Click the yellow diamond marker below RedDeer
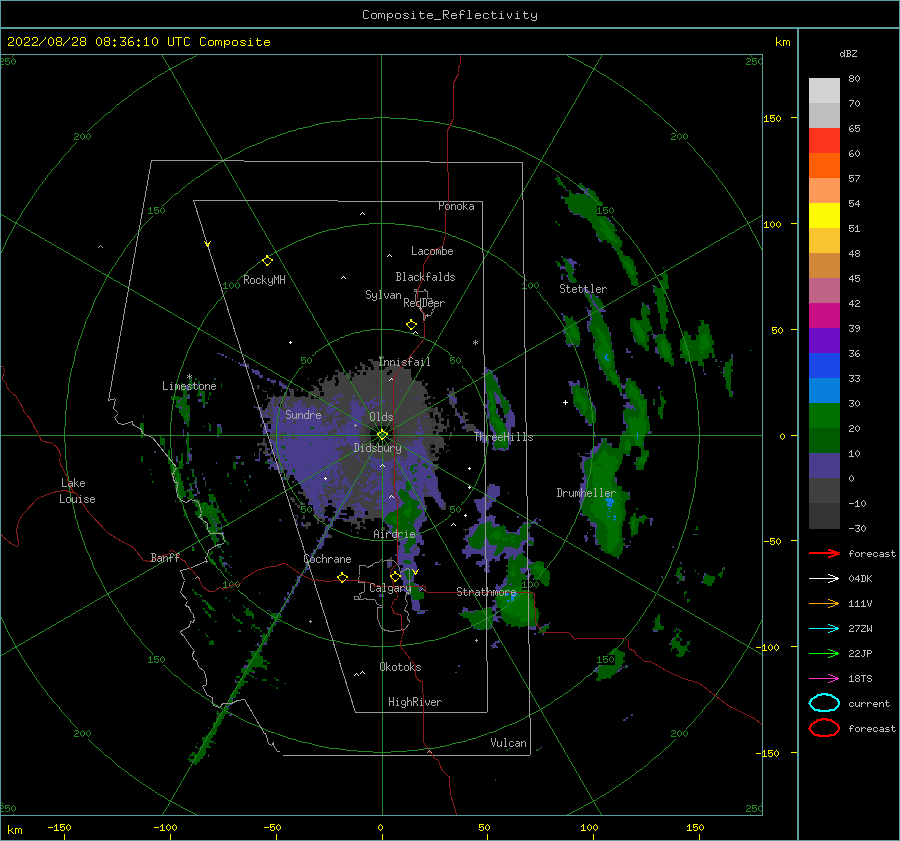The image size is (900, 841). click(x=411, y=325)
